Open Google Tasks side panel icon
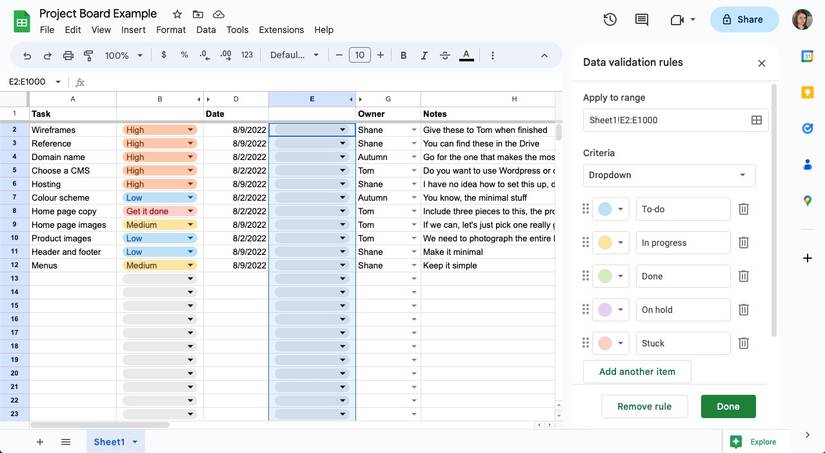The image size is (825, 453). (x=807, y=128)
